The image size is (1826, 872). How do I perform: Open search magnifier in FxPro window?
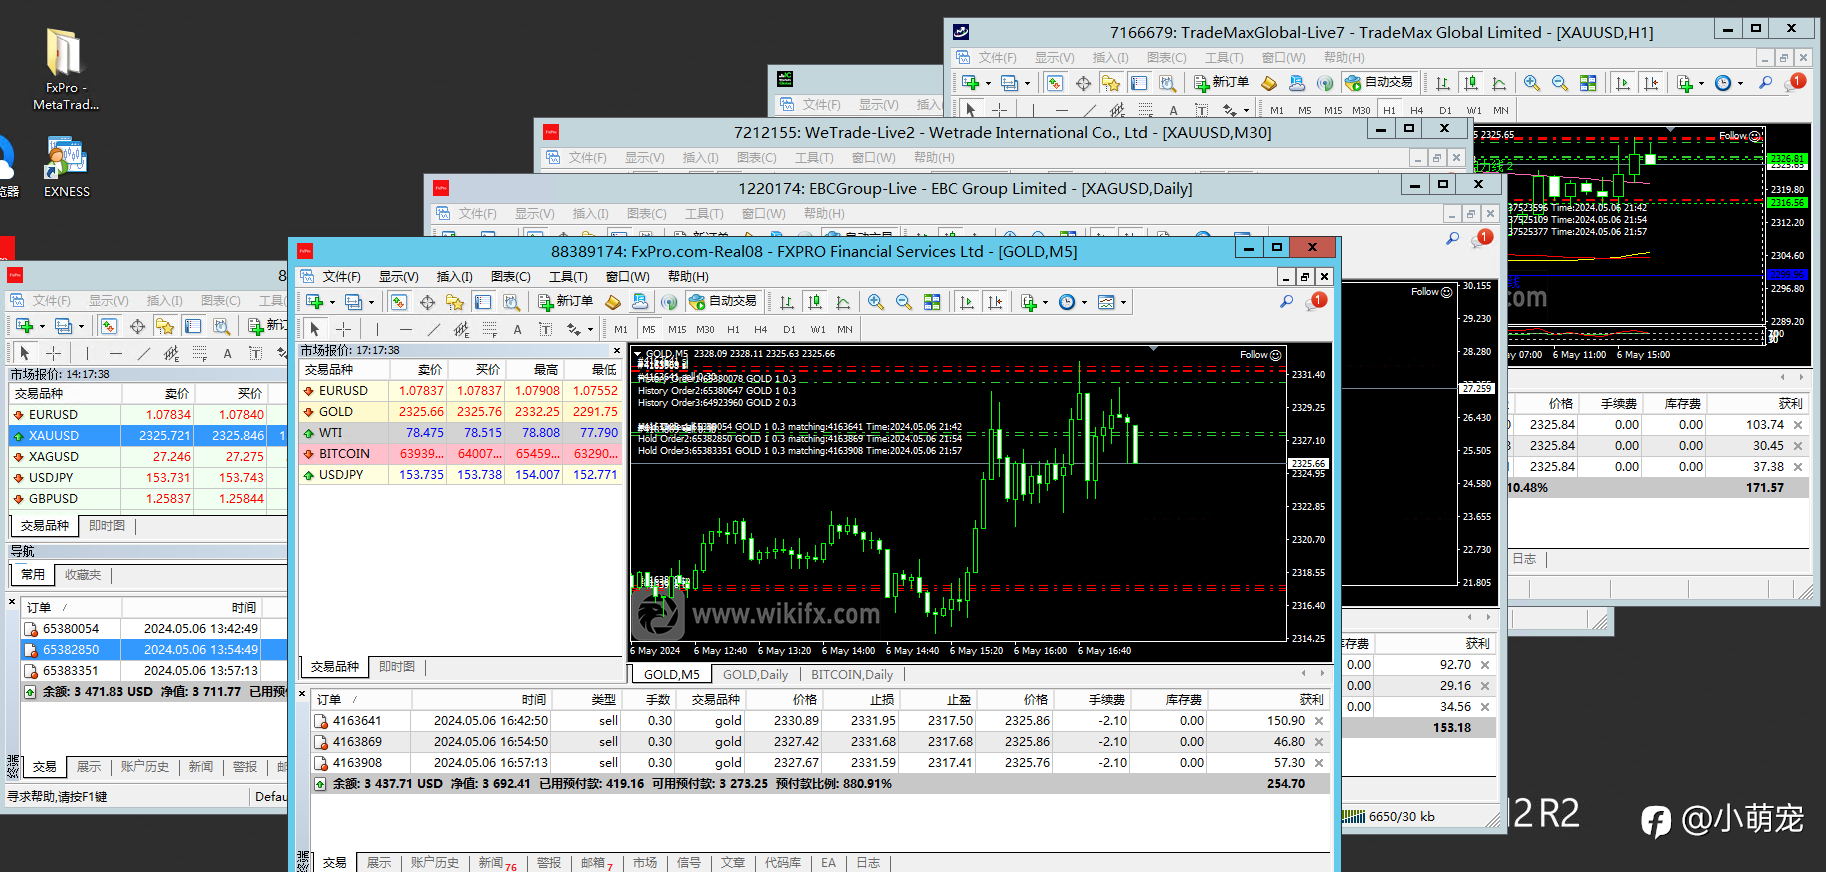click(1286, 302)
